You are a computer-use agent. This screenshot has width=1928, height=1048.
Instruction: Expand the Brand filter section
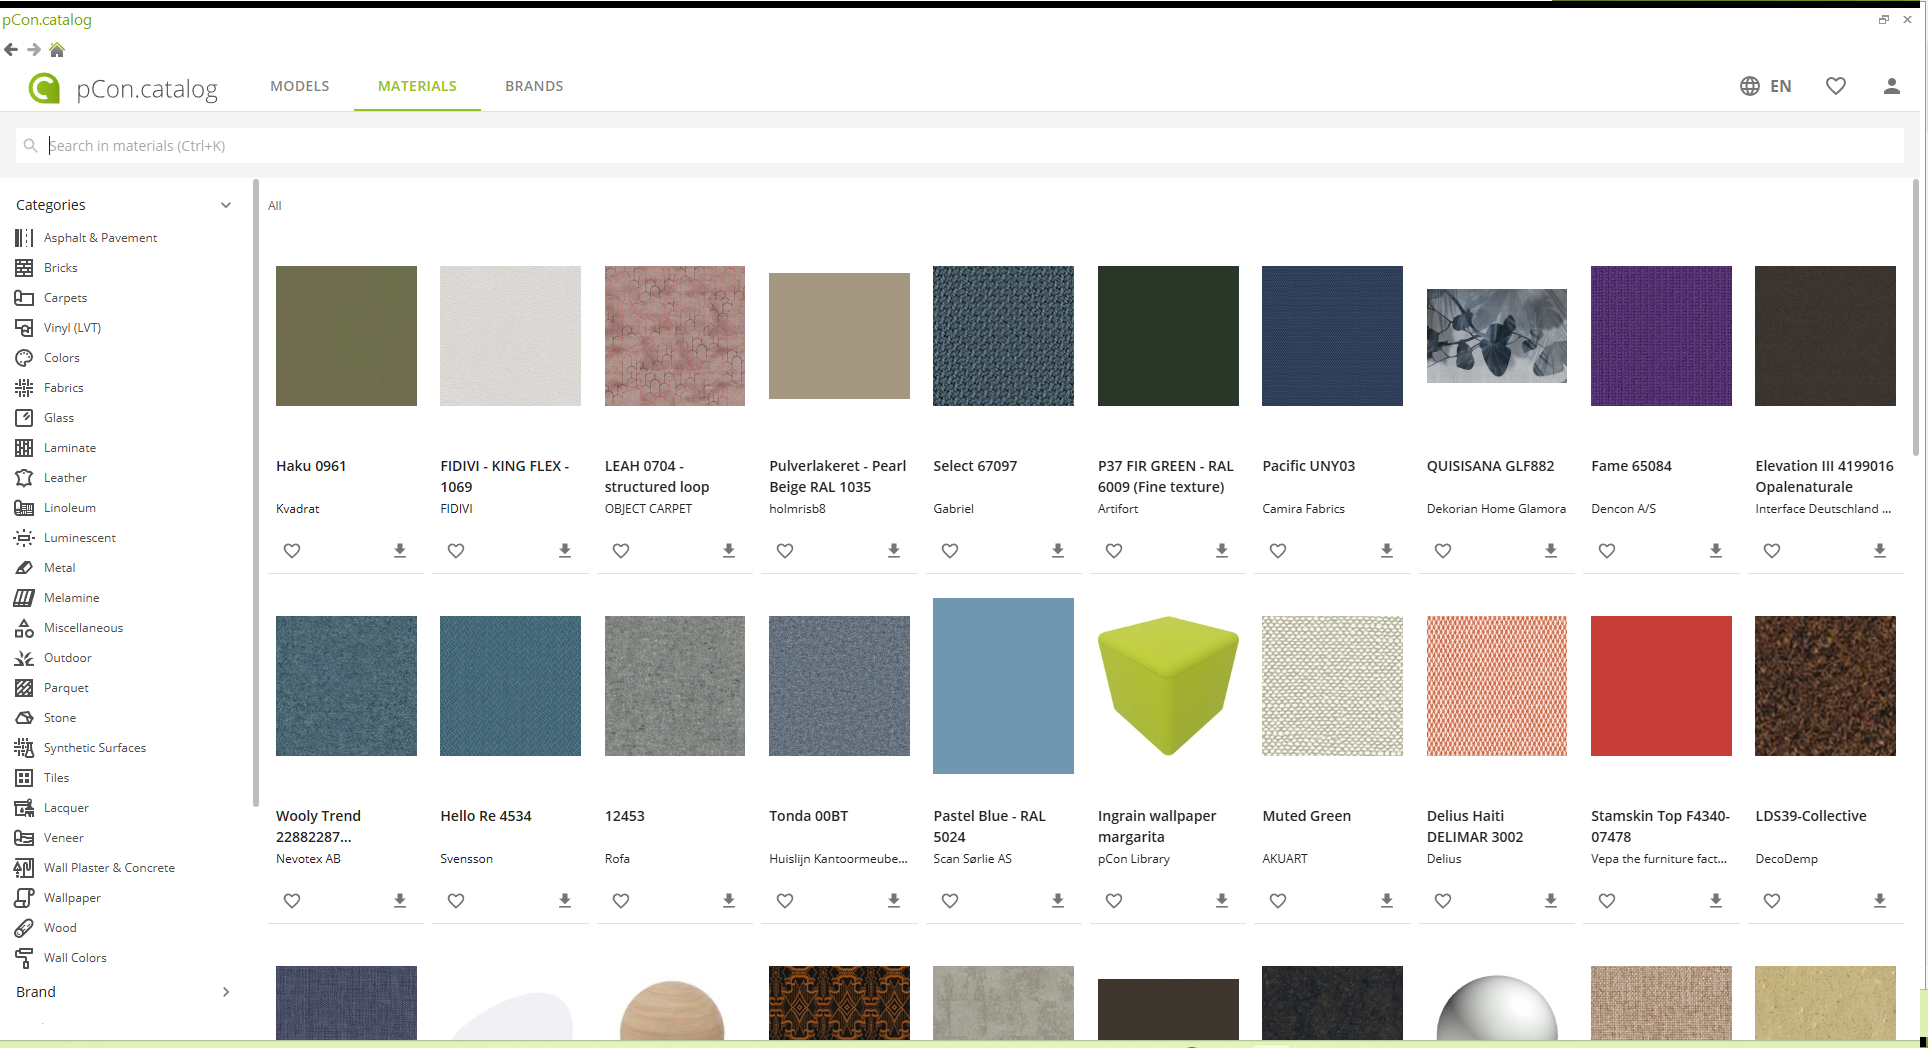tap(226, 992)
